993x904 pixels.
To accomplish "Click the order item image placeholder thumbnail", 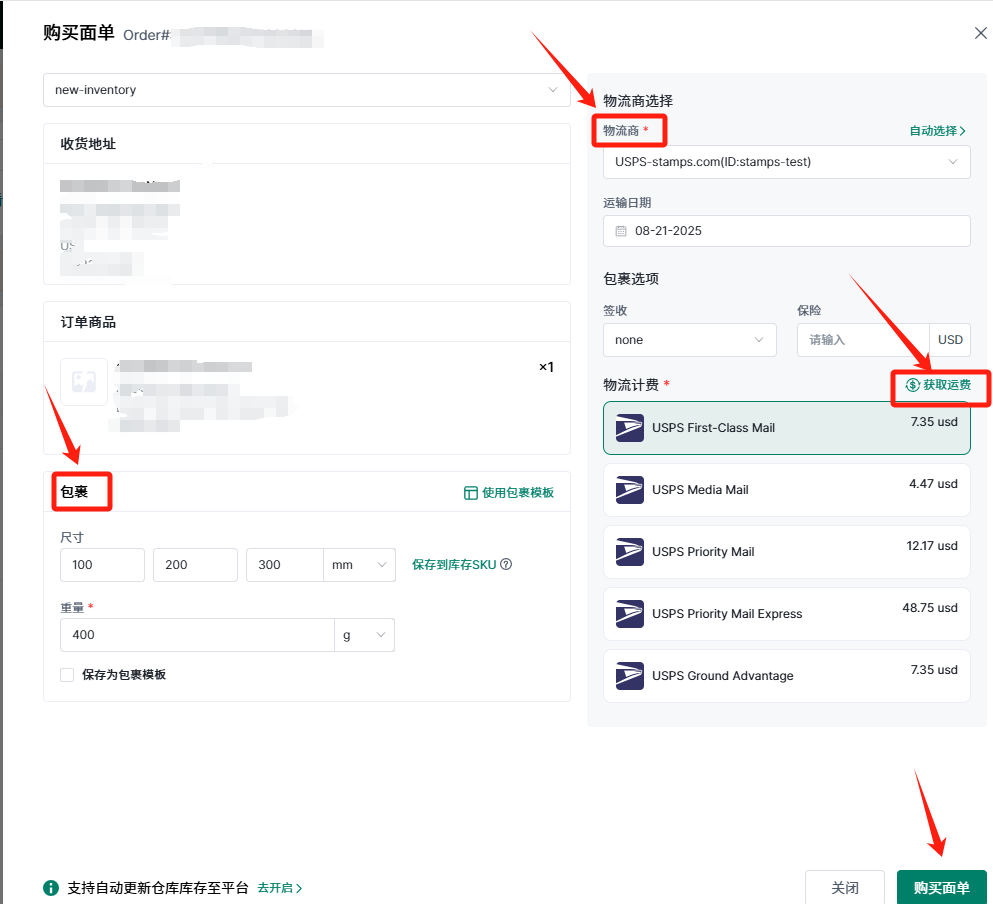I will click(x=84, y=382).
